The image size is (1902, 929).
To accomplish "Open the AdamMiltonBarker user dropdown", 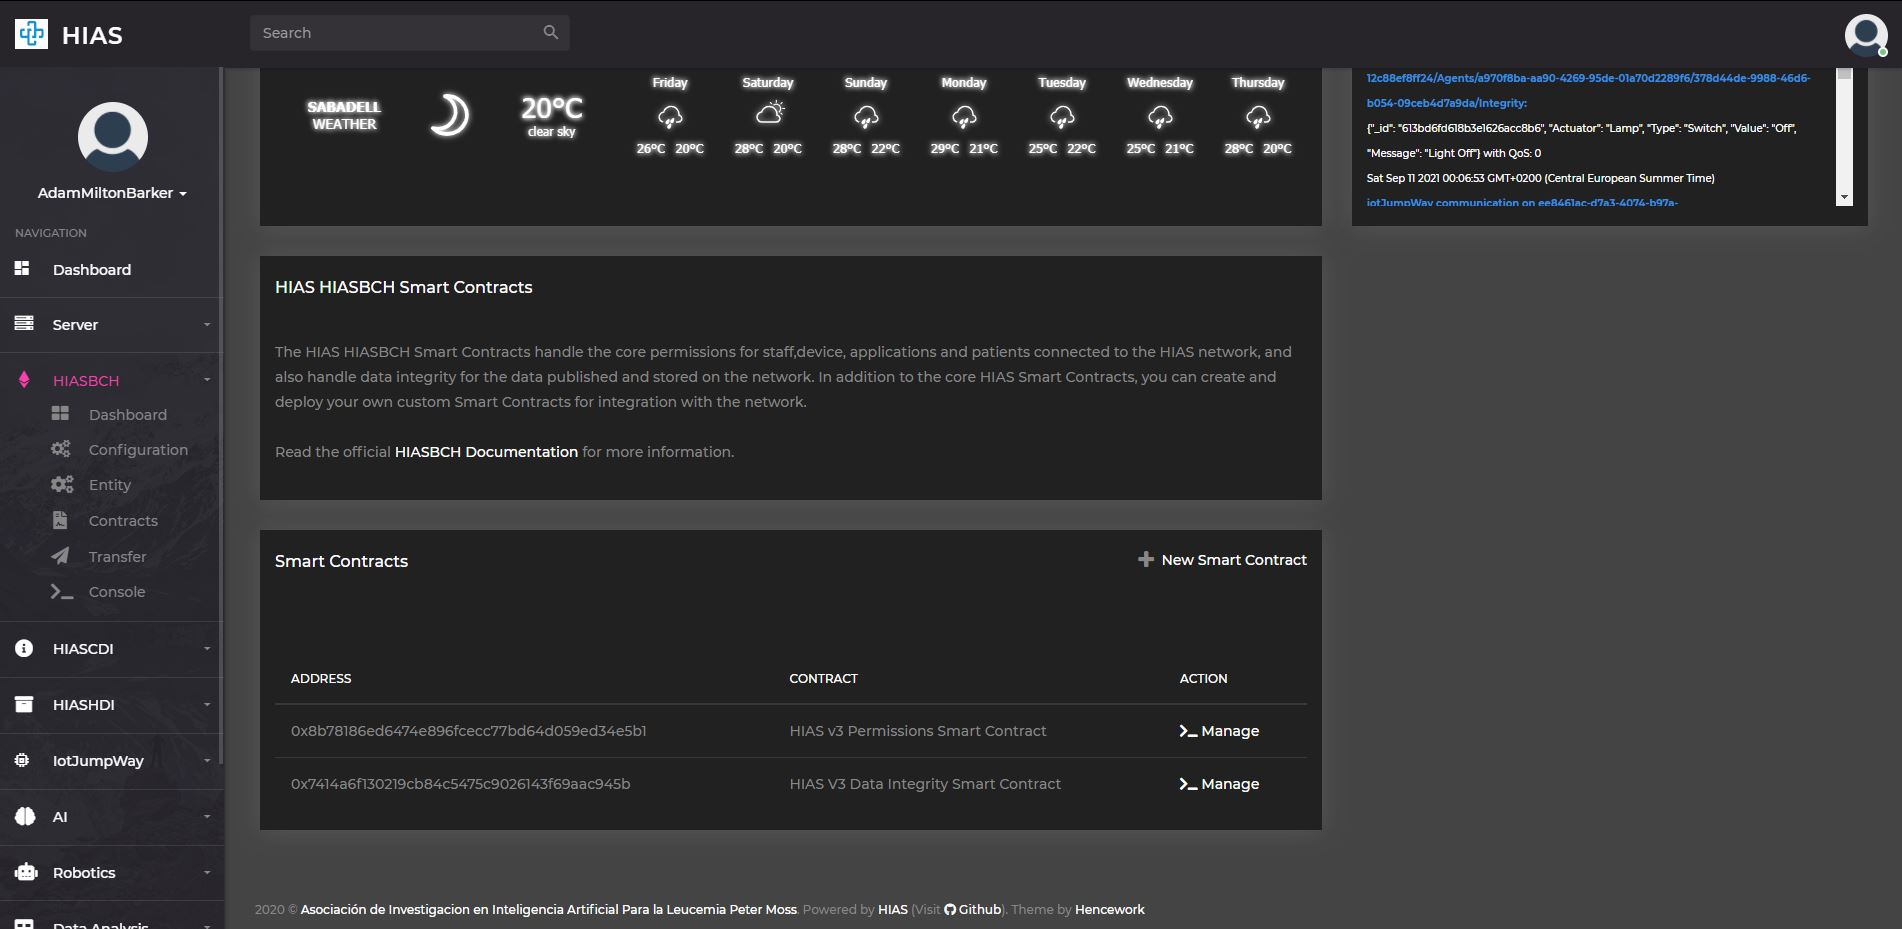I will pyautogui.click(x=113, y=193).
